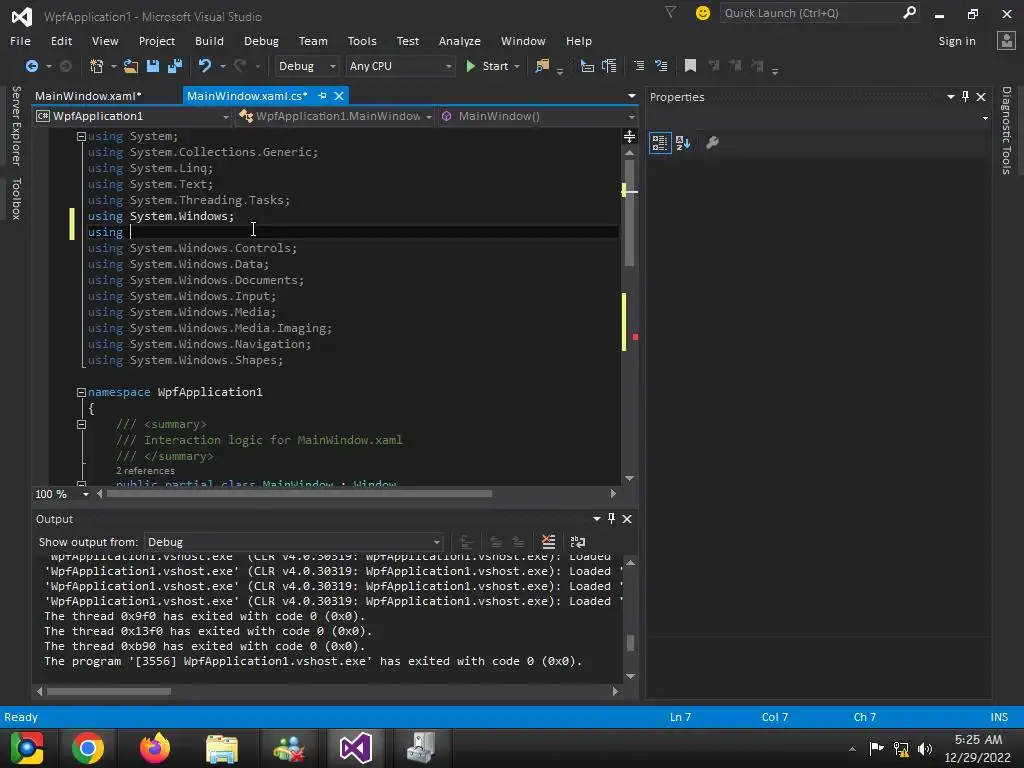
Task: Open the Properties window position dropdown arrow
Action: 950,97
